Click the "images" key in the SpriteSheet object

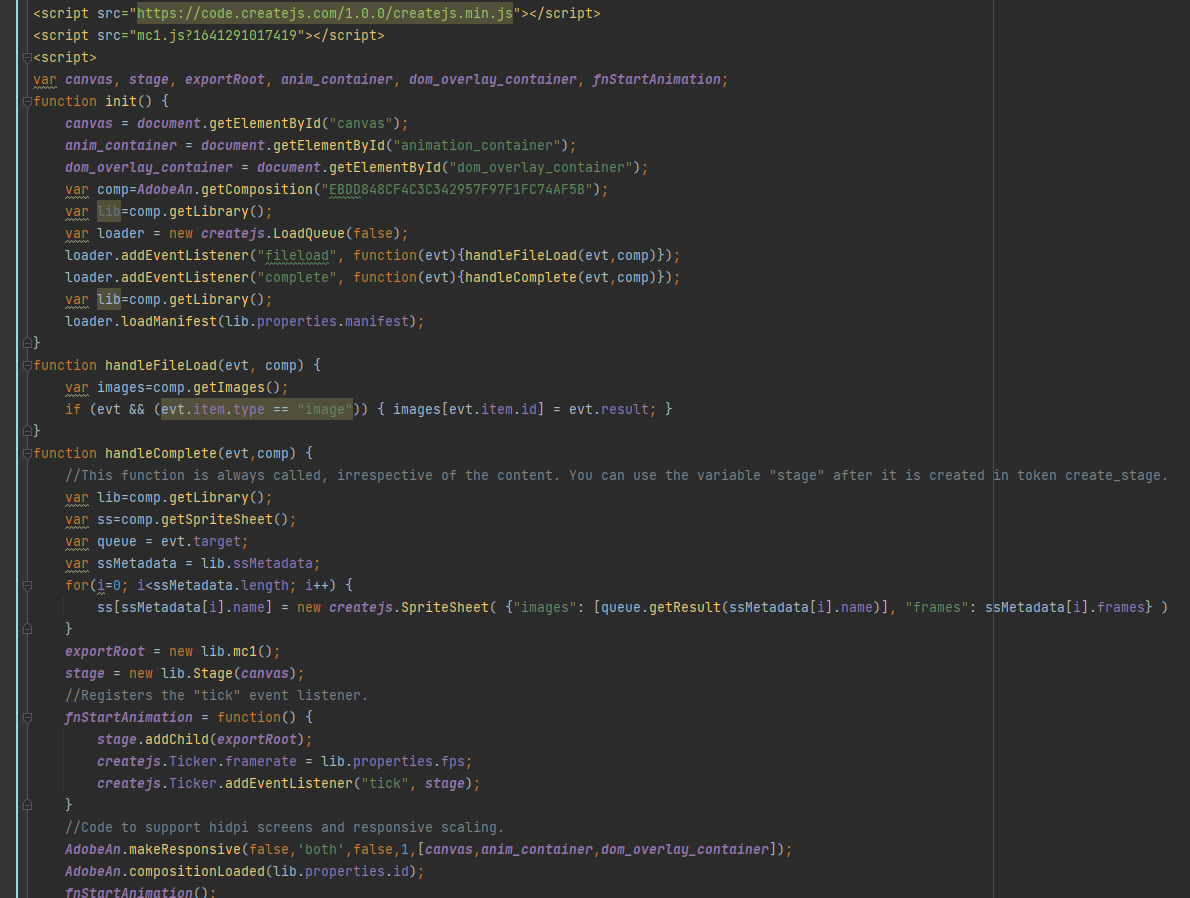(x=545, y=607)
